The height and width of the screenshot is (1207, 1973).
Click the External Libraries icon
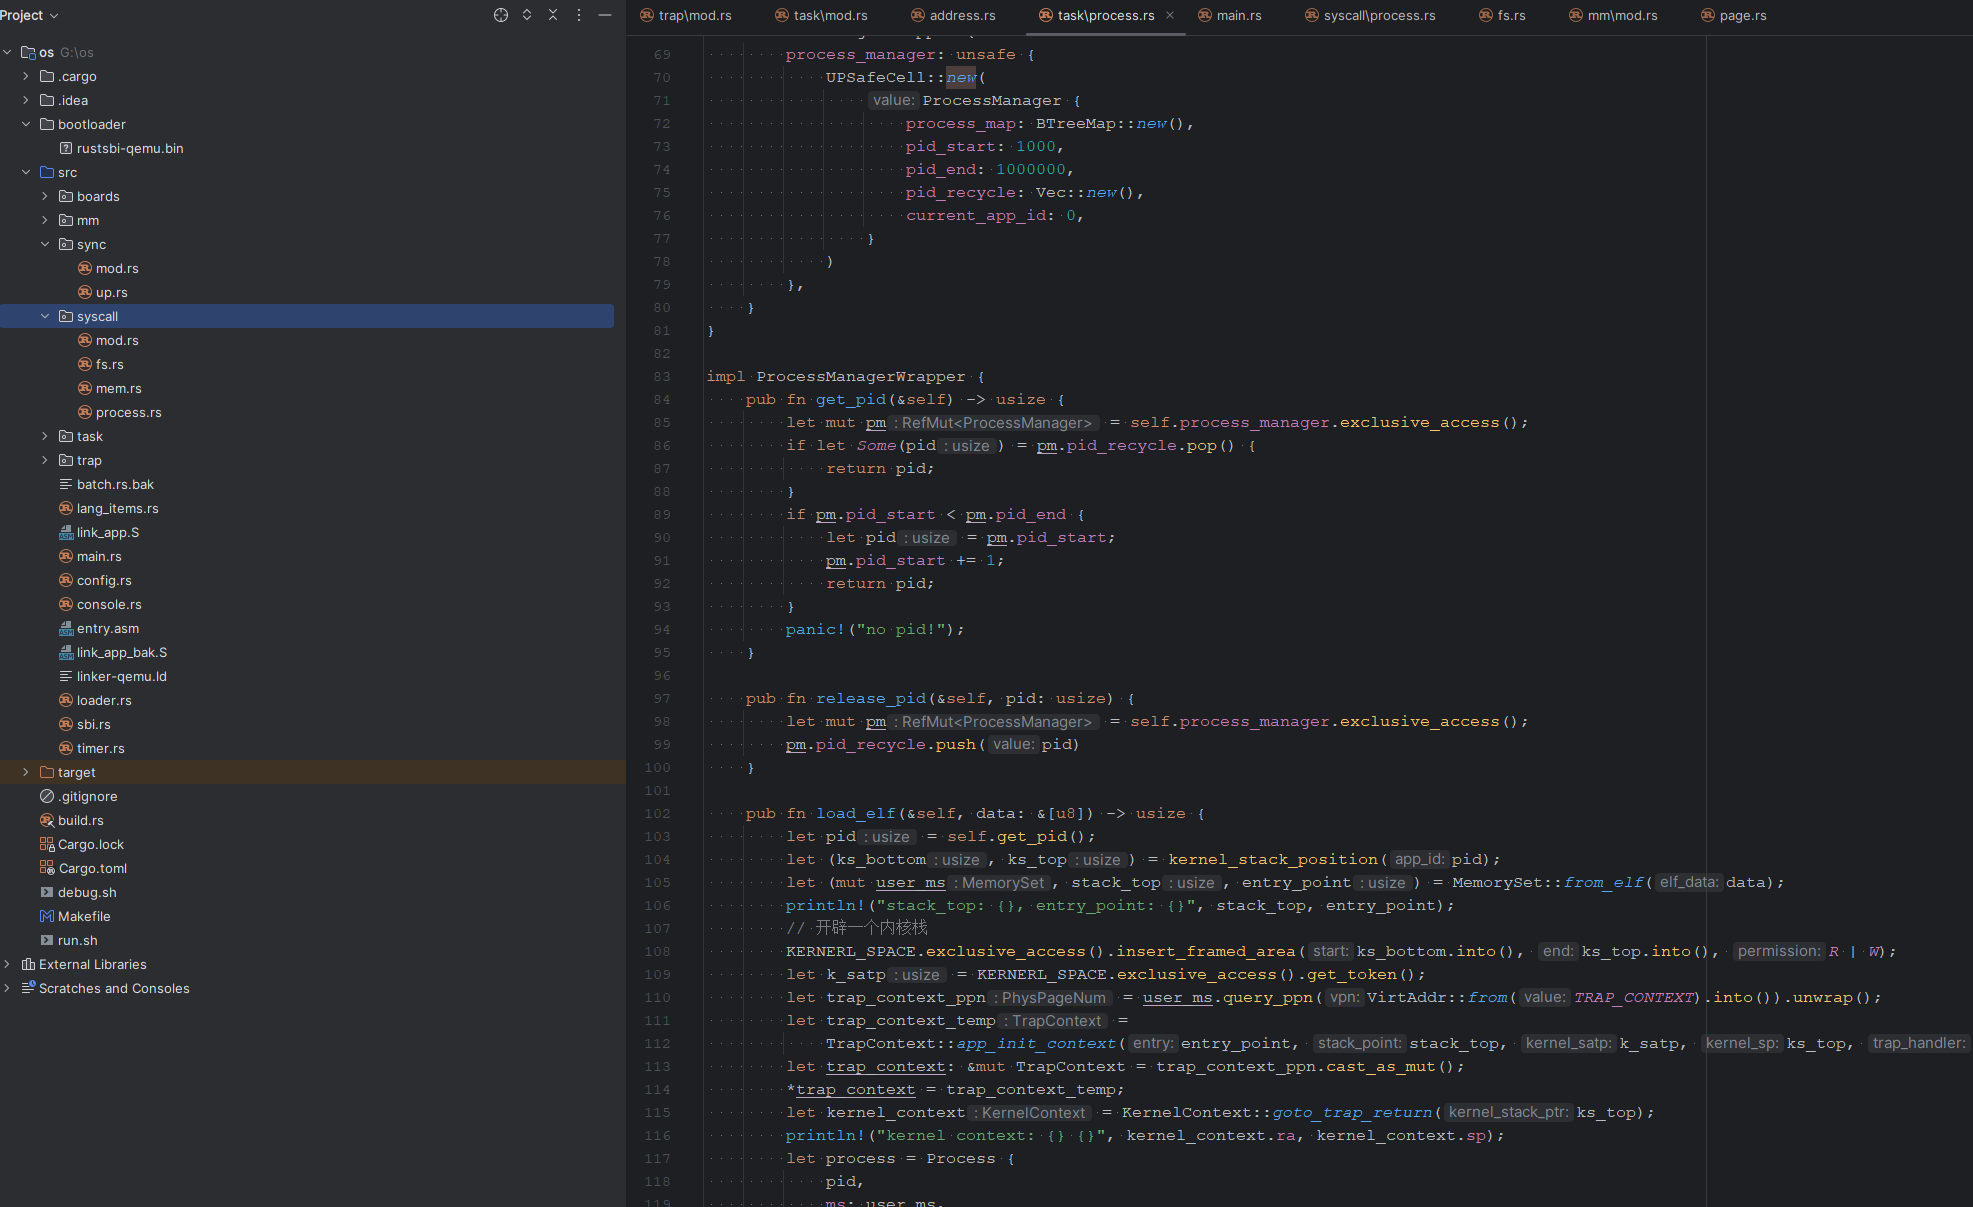(x=28, y=964)
